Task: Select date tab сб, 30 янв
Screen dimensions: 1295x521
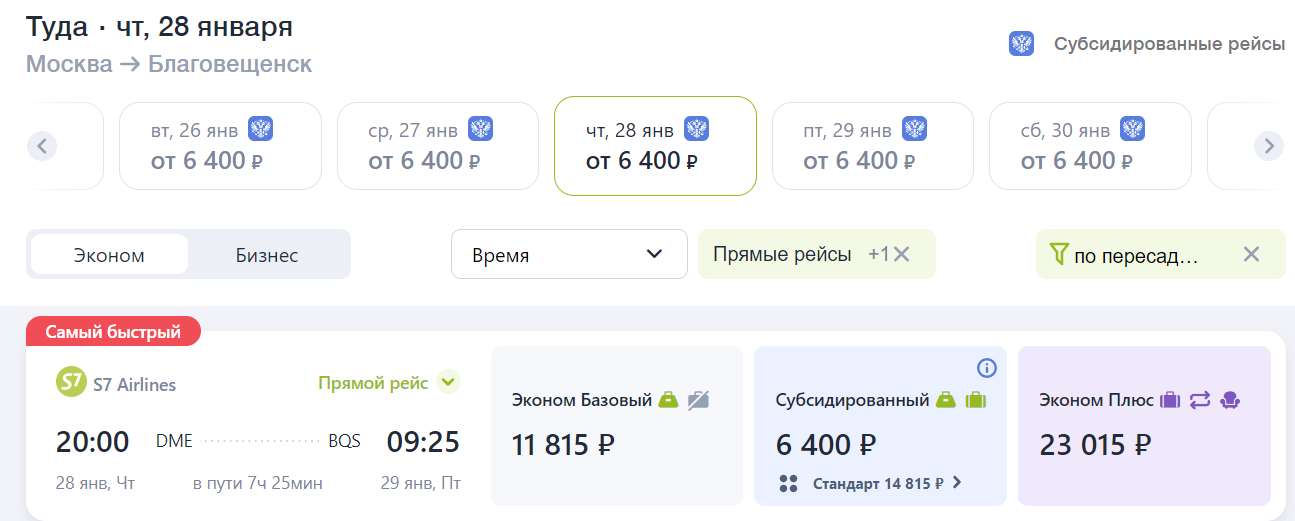Action: (x=1090, y=146)
